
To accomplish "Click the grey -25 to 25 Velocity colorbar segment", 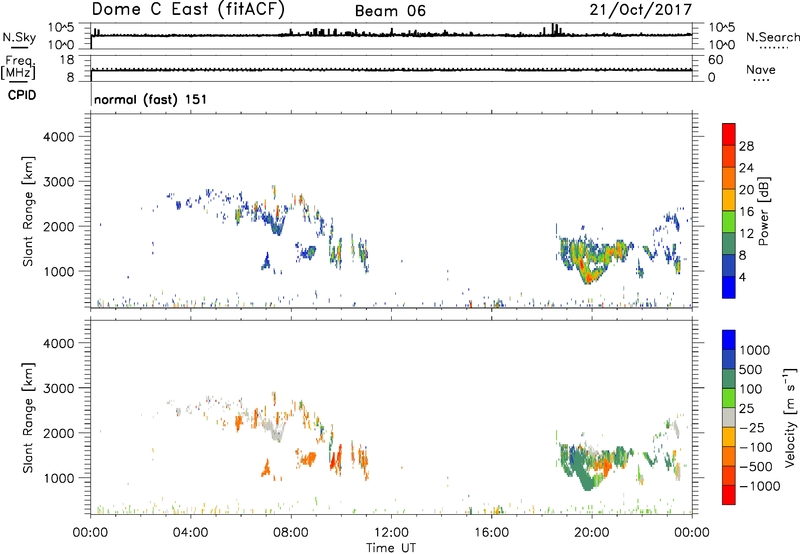I will (729, 417).
